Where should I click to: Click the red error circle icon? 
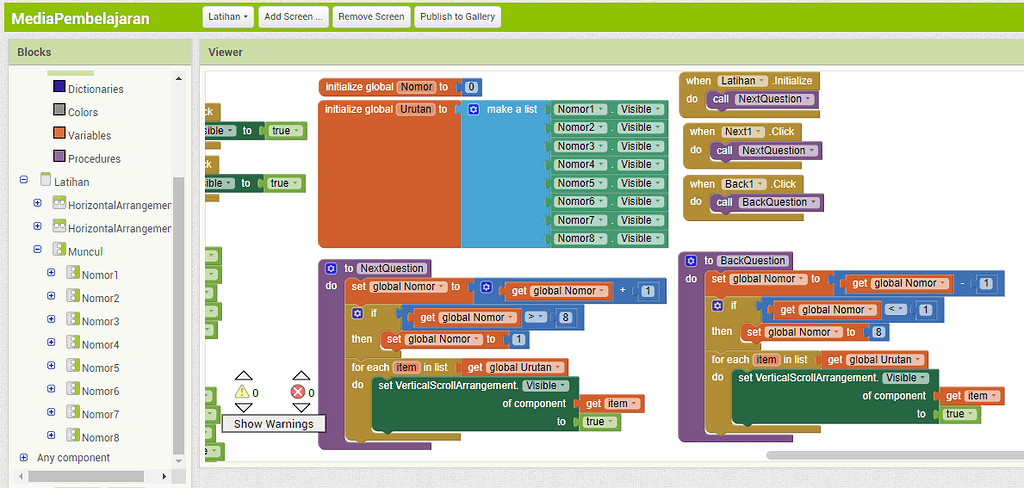297,392
